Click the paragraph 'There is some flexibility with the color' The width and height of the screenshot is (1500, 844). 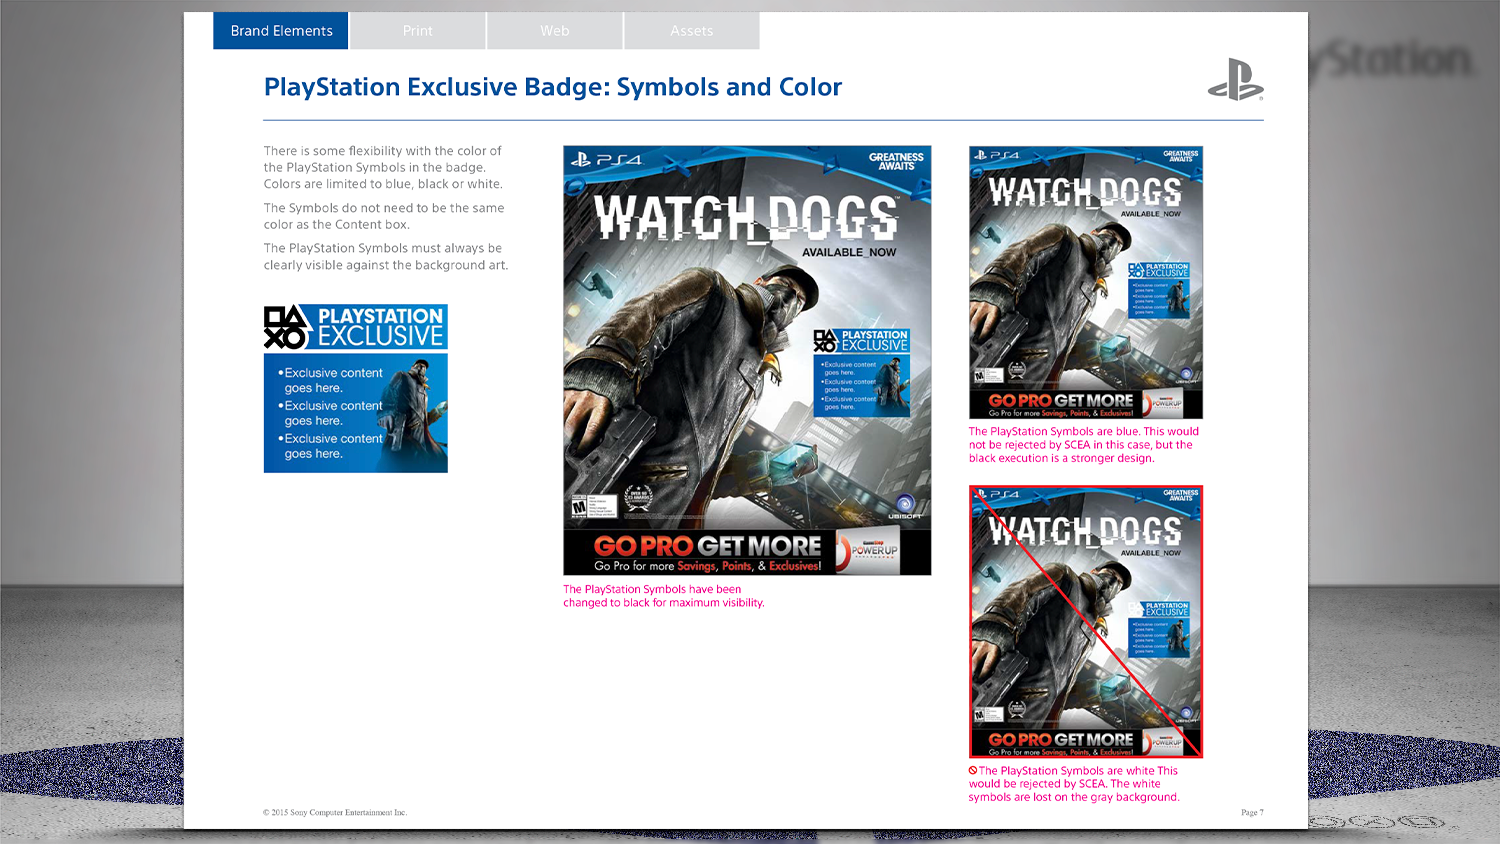coord(383,167)
